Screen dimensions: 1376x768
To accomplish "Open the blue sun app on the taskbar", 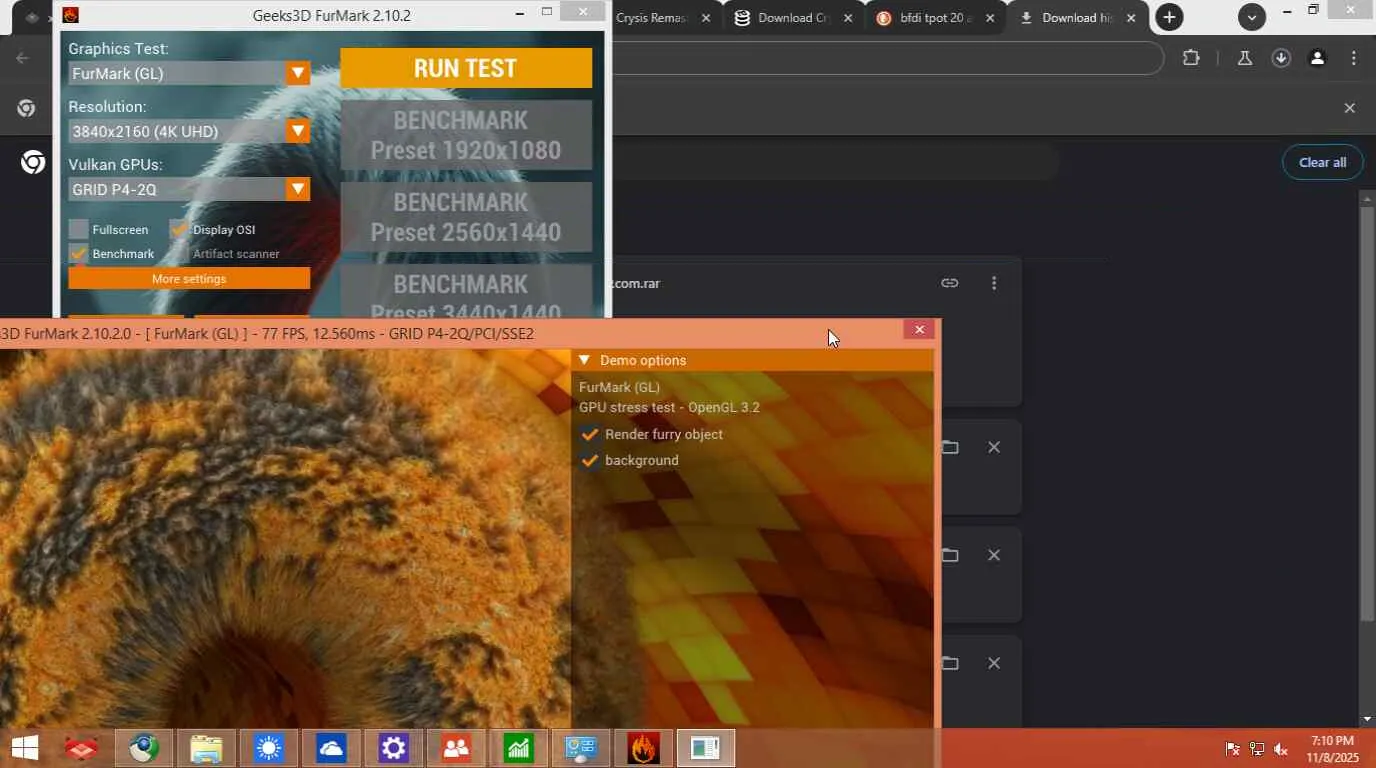I will tap(268, 748).
